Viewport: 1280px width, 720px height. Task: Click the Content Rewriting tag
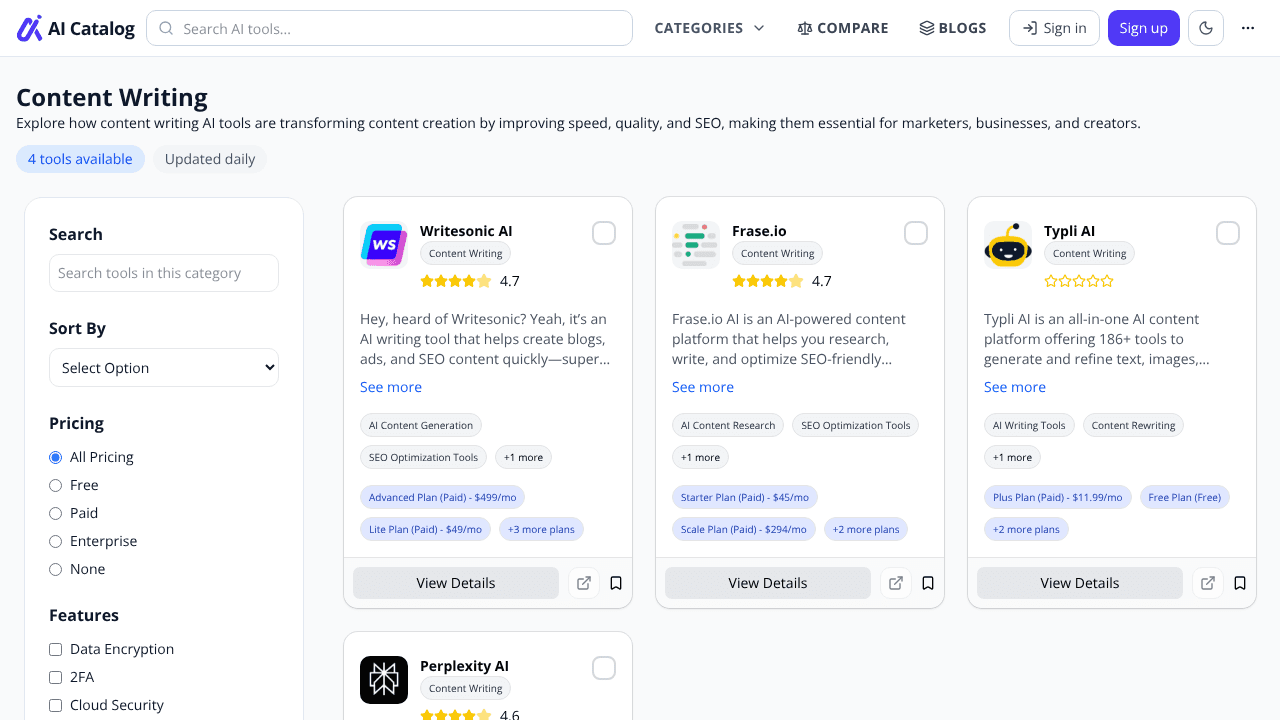click(x=1133, y=425)
